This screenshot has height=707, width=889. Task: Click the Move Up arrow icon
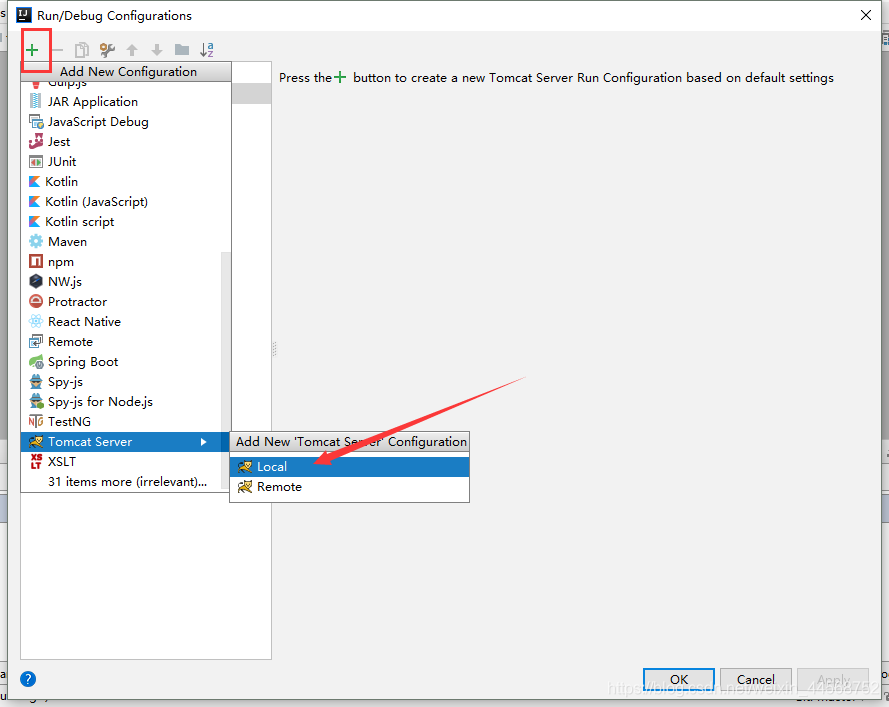click(x=132, y=50)
